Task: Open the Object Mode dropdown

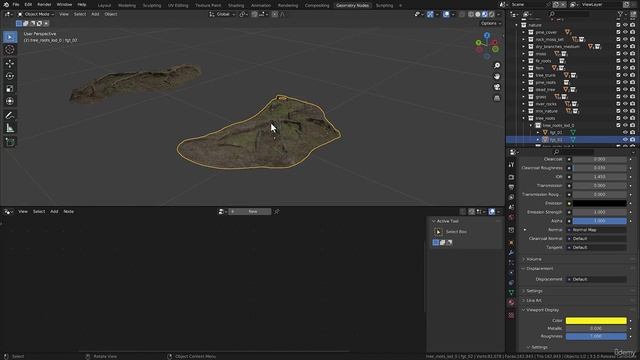Action: 36,14
